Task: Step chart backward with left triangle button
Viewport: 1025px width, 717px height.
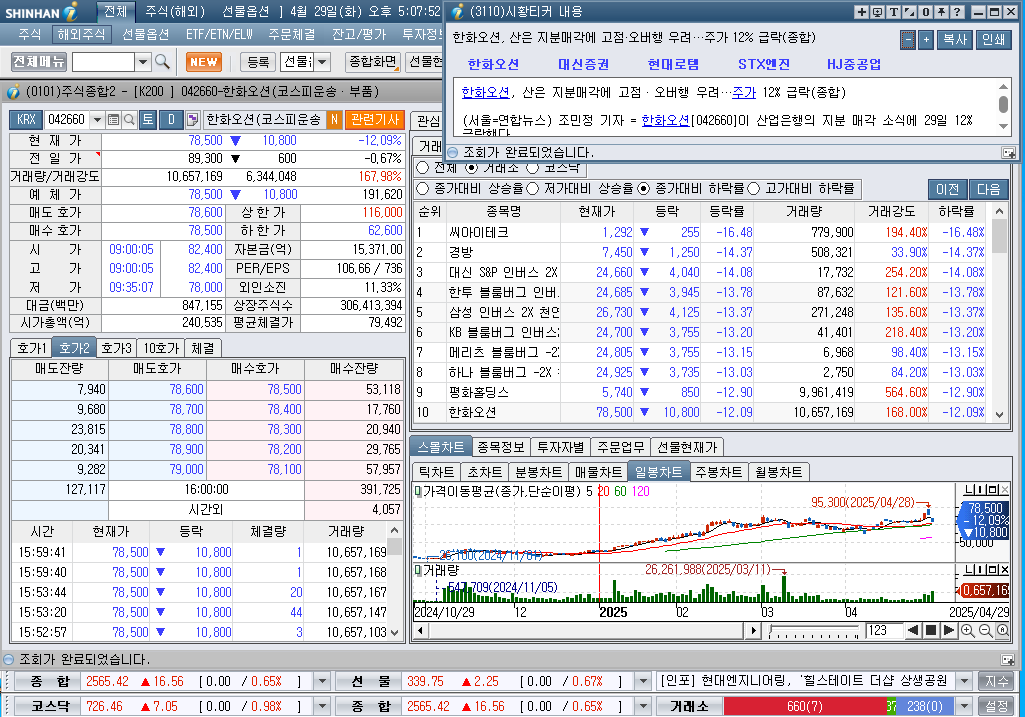Action: point(913,631)
